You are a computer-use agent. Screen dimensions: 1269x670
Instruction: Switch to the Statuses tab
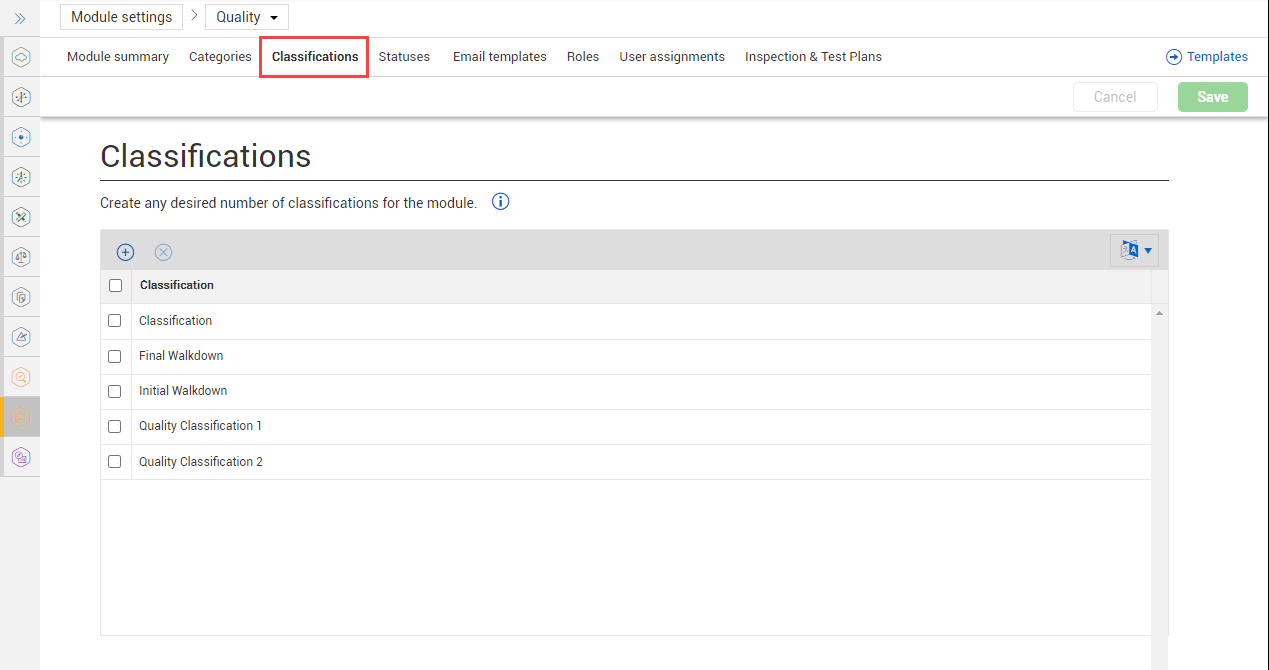coord(404,57)
